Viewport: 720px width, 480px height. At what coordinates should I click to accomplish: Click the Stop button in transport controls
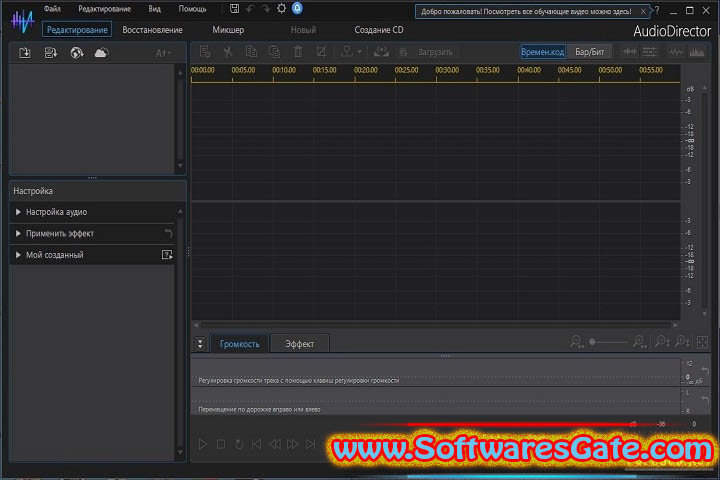click(221, 444)
